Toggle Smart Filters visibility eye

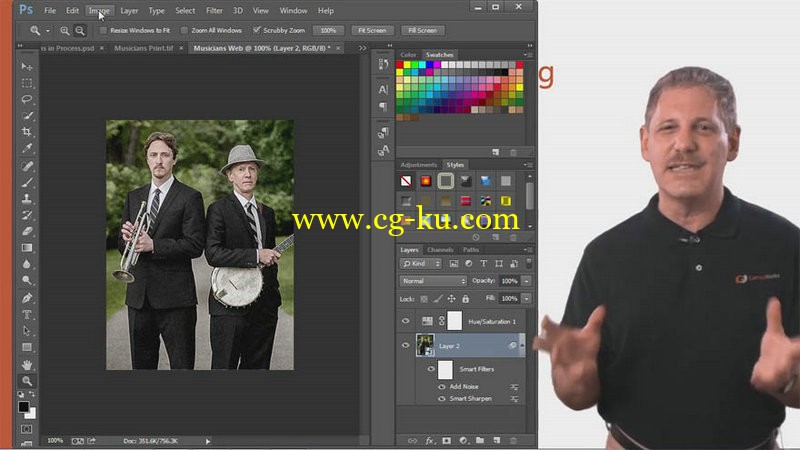click(431, 369)
